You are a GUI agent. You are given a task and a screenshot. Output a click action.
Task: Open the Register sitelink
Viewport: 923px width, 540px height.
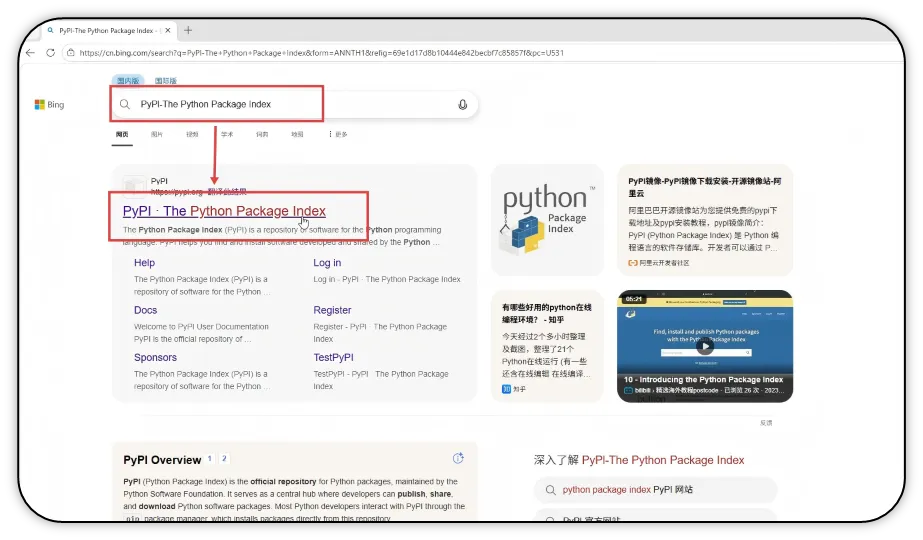click(332, 310)
